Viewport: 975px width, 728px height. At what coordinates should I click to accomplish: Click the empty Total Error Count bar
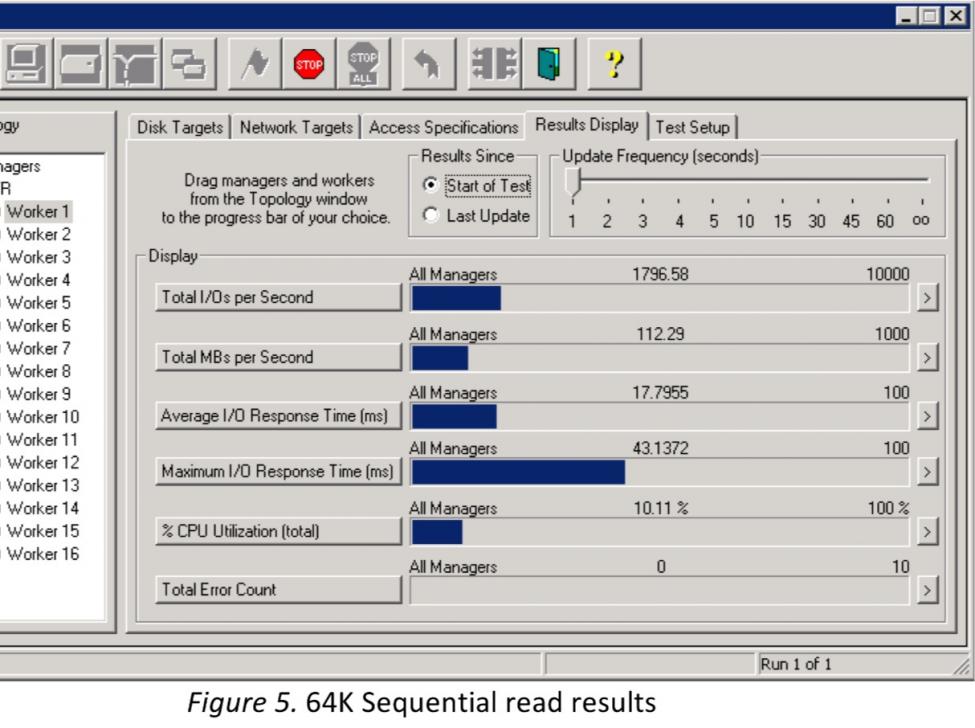pyautogui.click(x=660, y=590)
